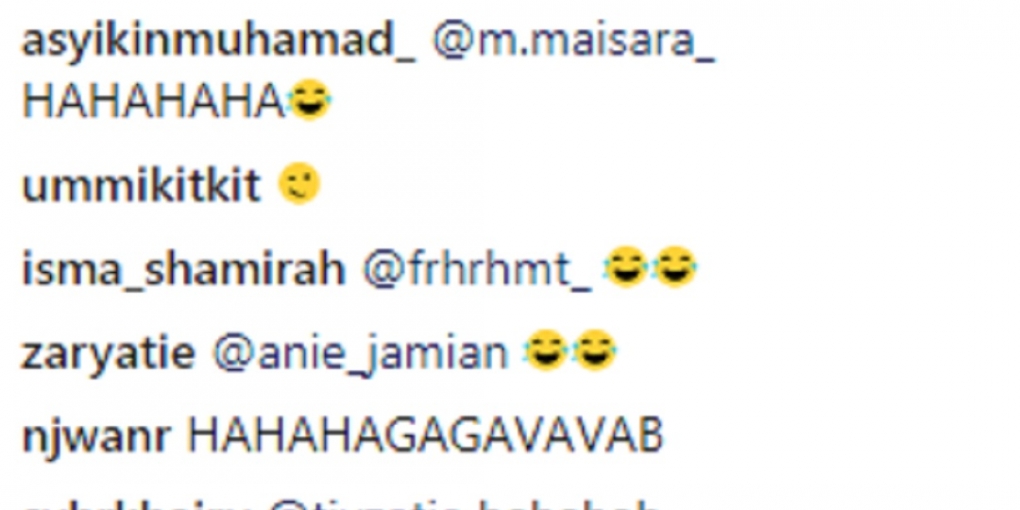Select the HAHAHAHA comment text
Viewport: 1020px width, 510px height.
click(x=154, y=102)
